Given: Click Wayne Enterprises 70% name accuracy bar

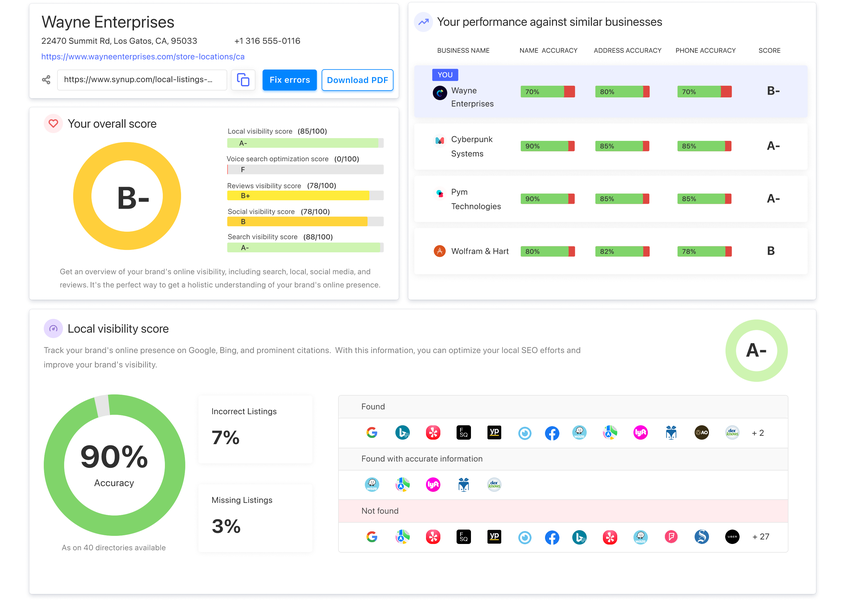Looking at the screenshot, I should tap(548, 92).
